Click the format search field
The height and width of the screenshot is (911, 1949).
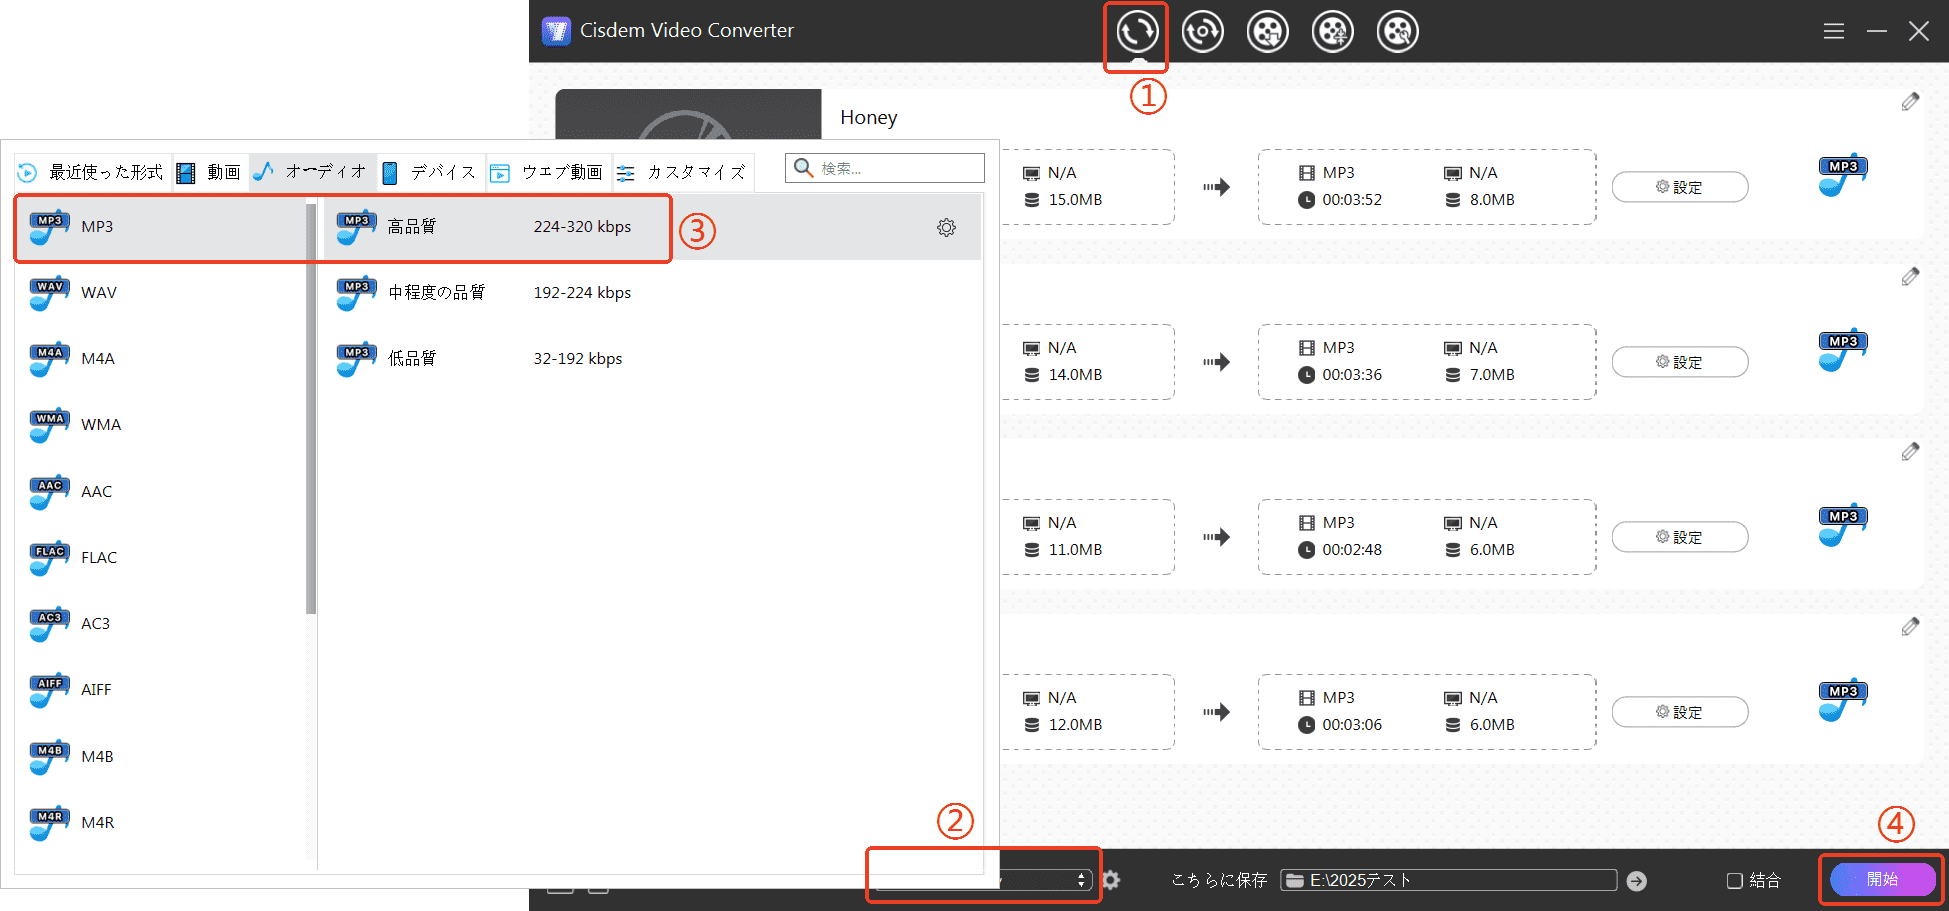coord(885,168)
